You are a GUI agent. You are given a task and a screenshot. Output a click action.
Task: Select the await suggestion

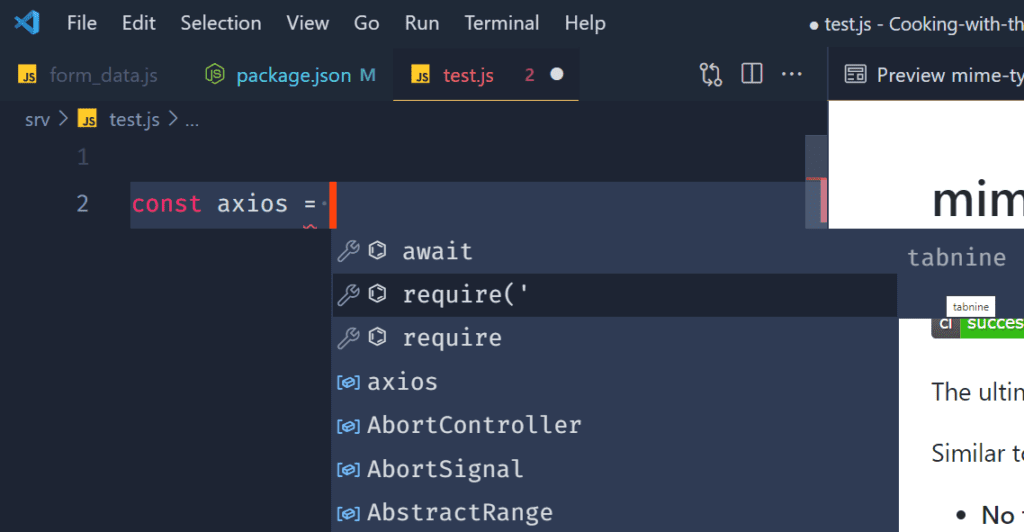pos(614,251)
